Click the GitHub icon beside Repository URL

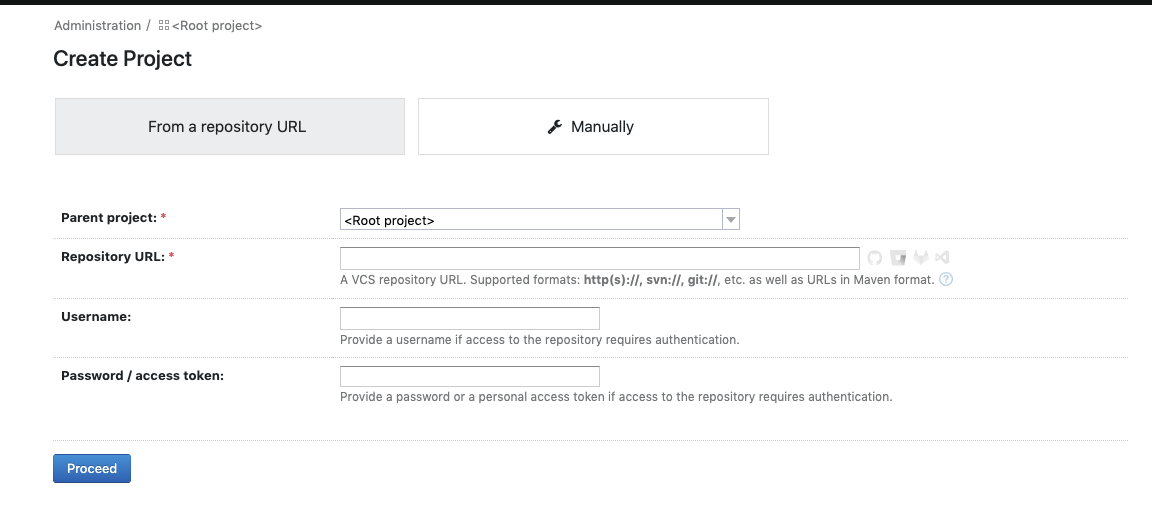tap(874, 258)
